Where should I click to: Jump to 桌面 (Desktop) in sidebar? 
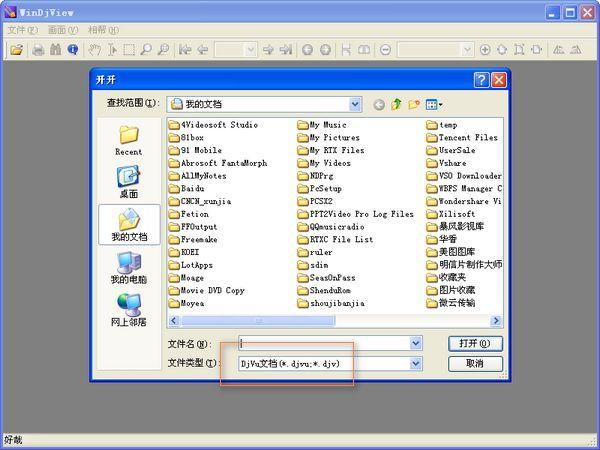click(x=128, y=182)
